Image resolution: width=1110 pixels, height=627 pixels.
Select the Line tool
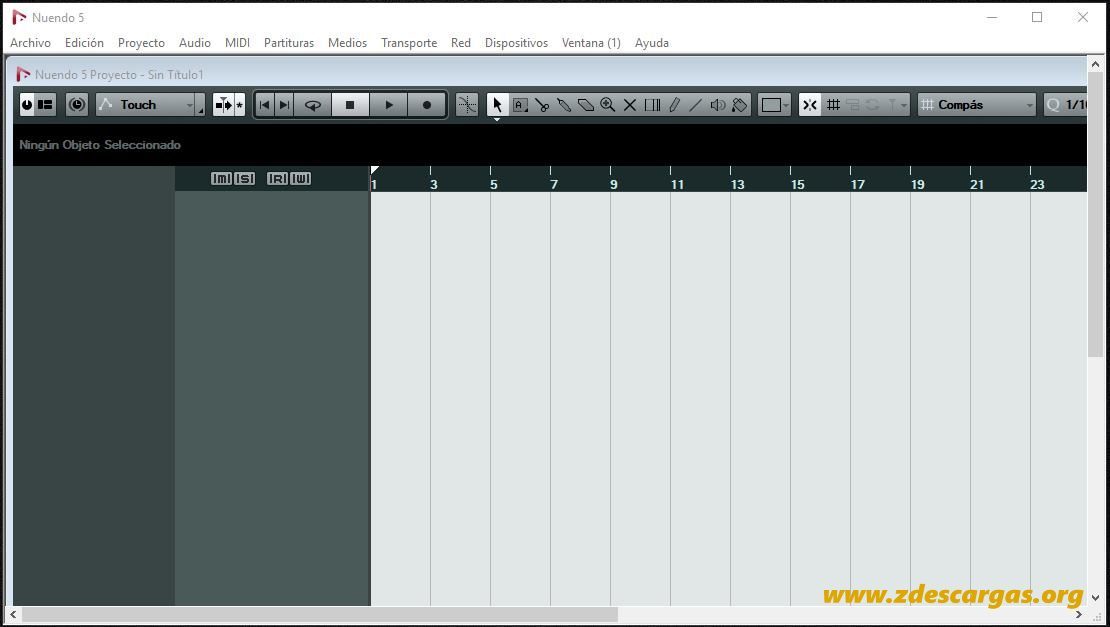click(696, 105)
